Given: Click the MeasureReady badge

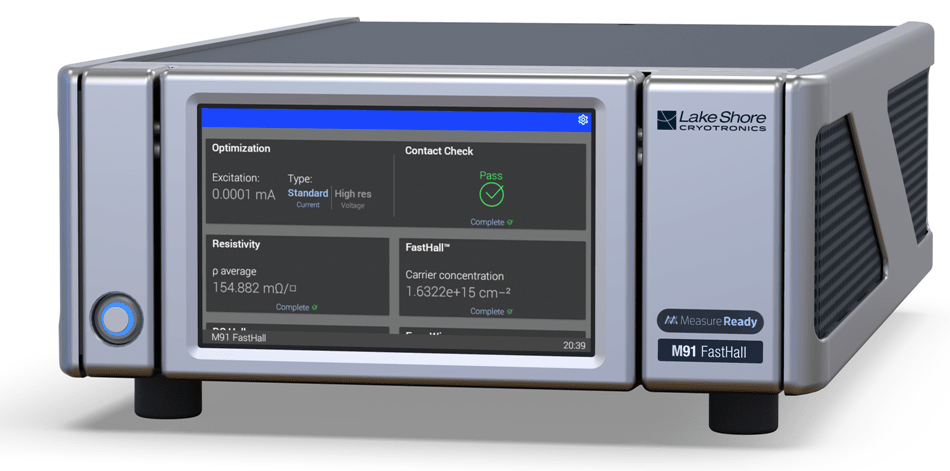Looking at the screenshot, I should pyautogui.click(x=710, y=321).
